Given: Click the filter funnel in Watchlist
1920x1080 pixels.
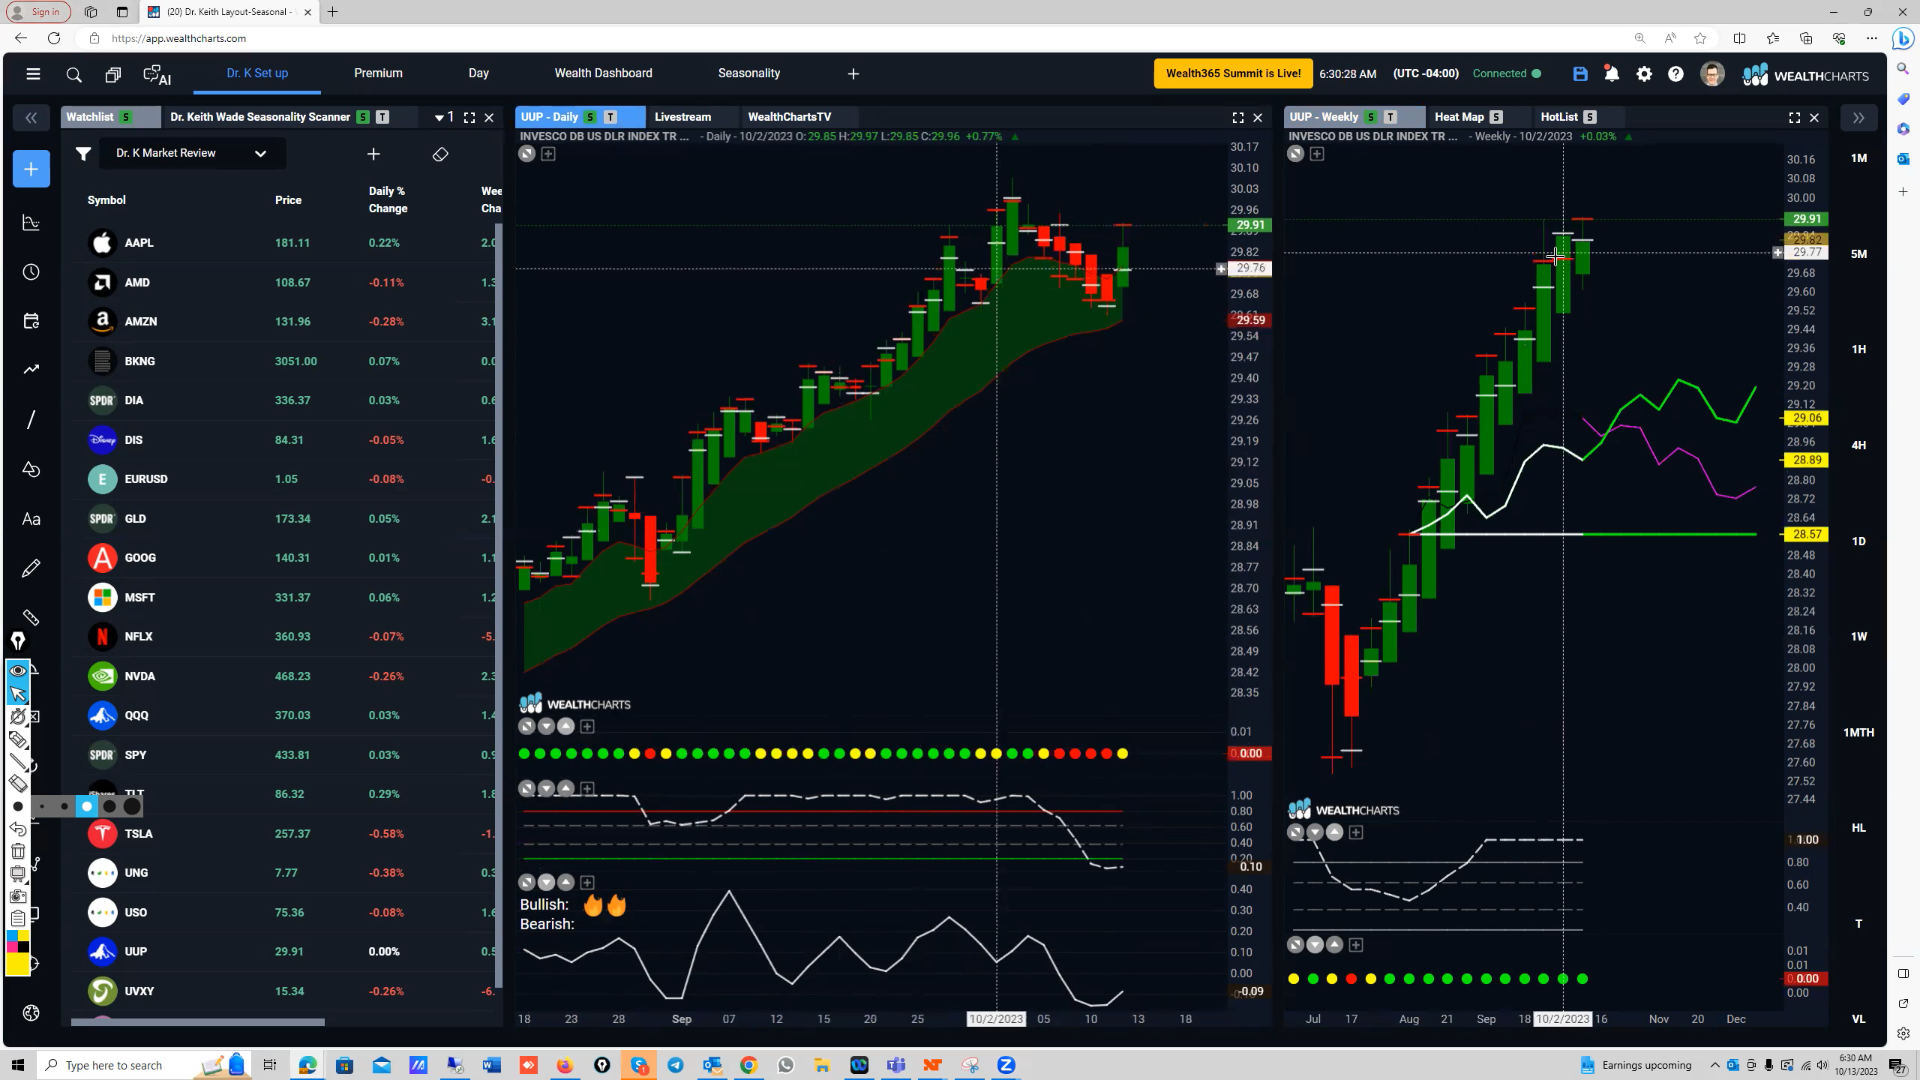Looking at the screenshot, I should point(84,154).
